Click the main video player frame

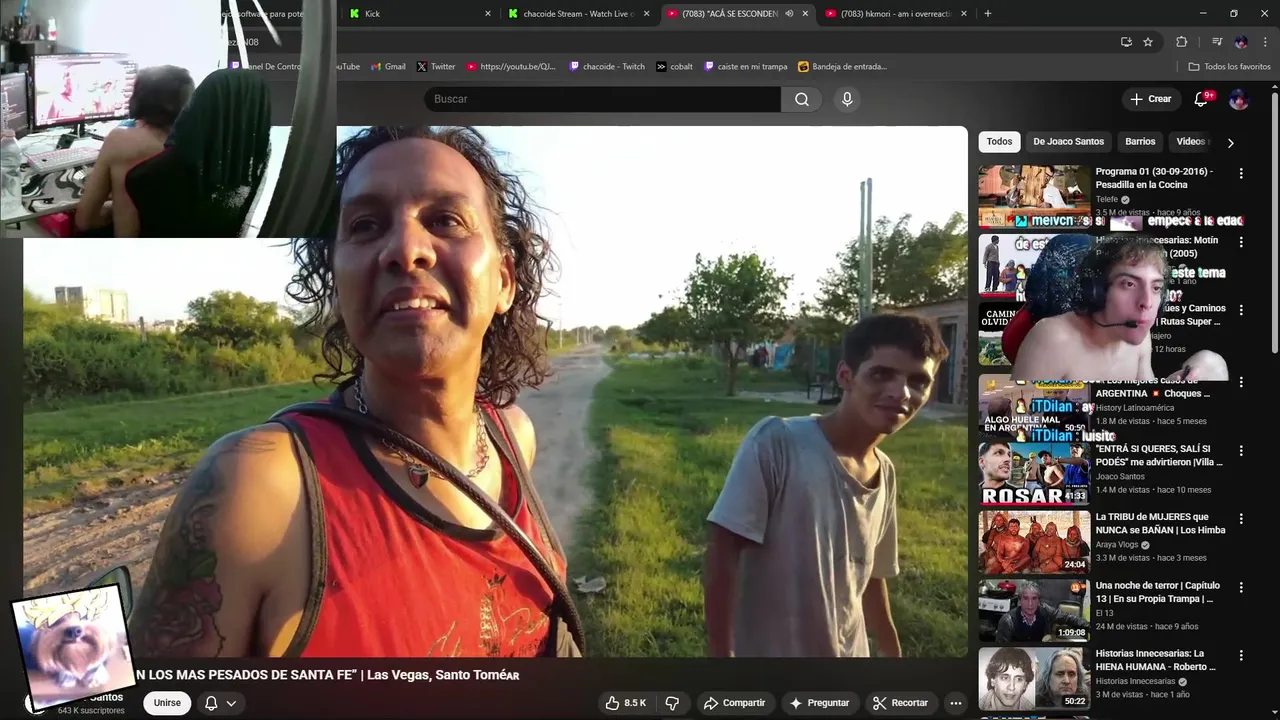[x=496, y=391]
